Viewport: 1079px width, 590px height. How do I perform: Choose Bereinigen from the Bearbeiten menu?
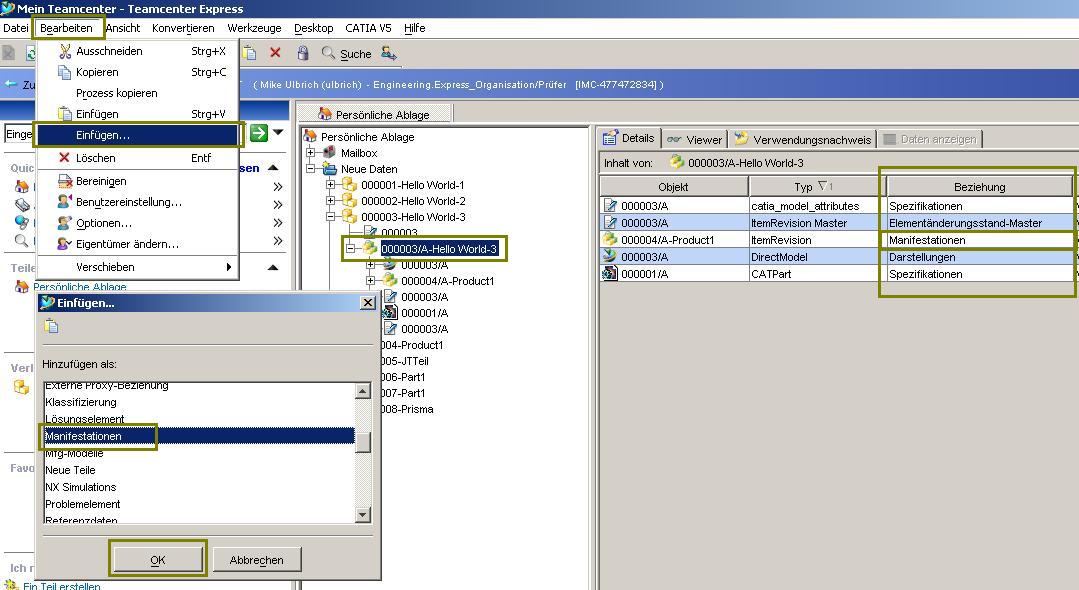[138, 181]
